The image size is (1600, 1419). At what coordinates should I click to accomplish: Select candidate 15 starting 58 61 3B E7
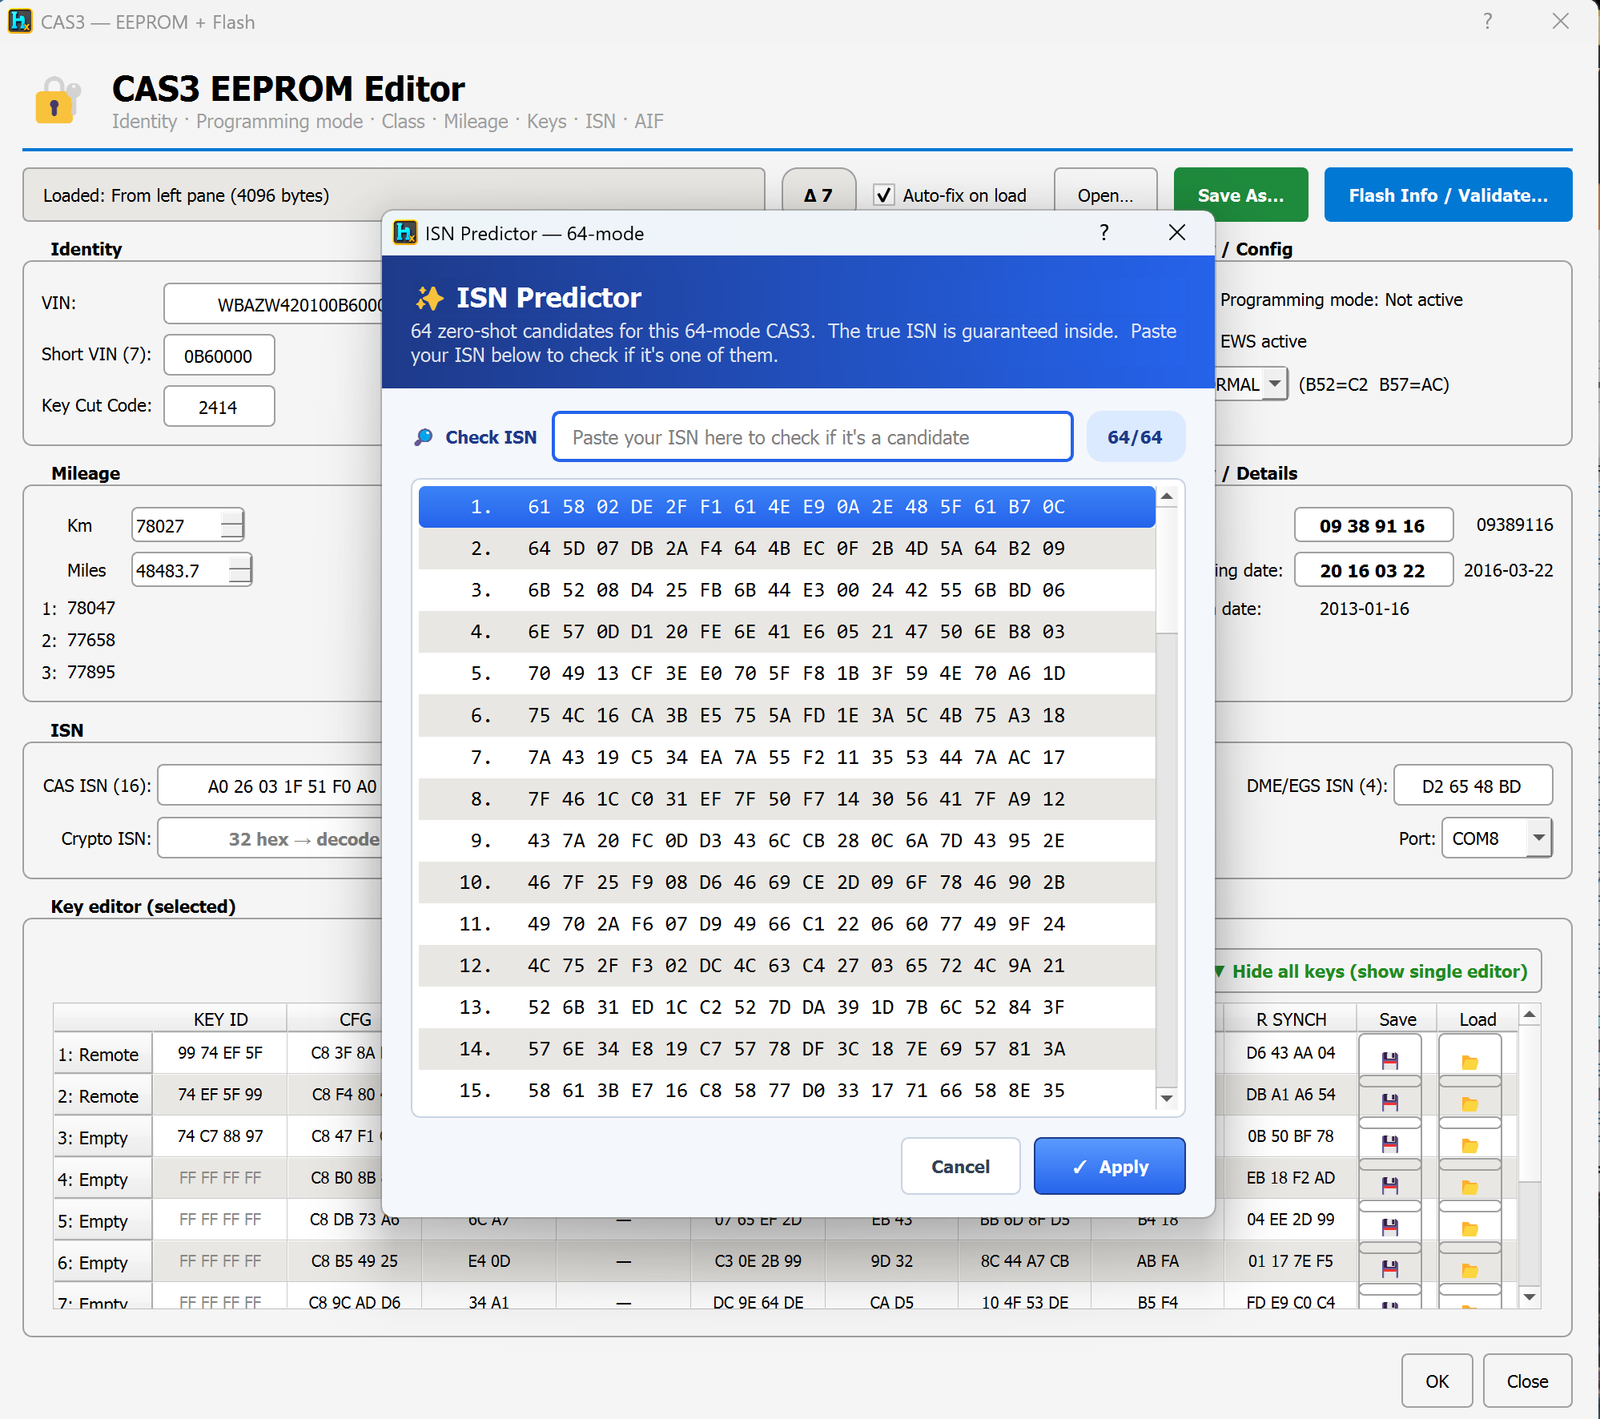click(787, 1091)
